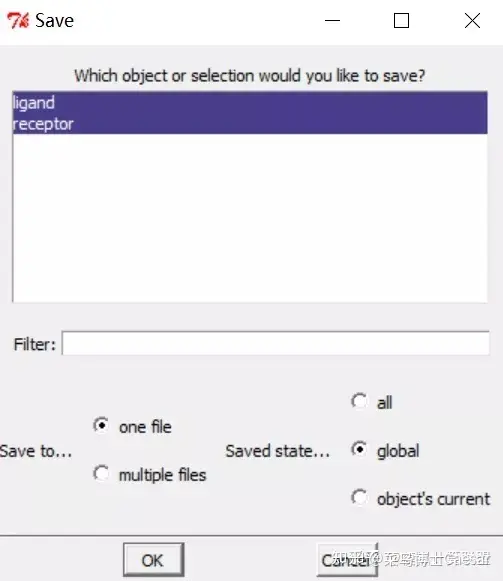Set saved state to "all"

click(372, 402)
